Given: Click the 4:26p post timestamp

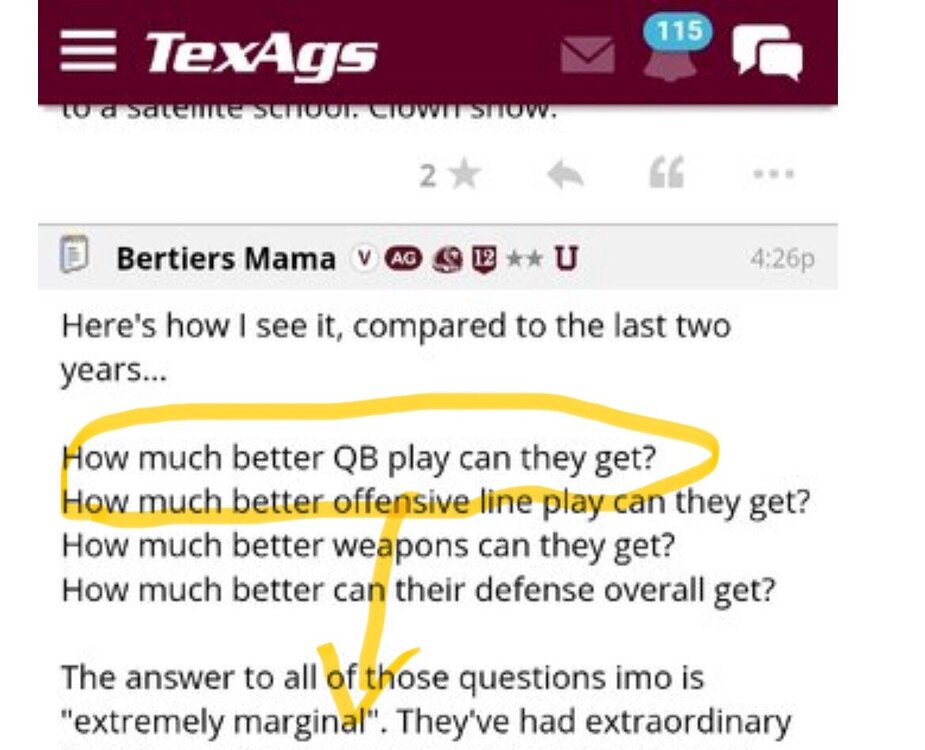Looking at the screenshot, I should click(781, 258).
